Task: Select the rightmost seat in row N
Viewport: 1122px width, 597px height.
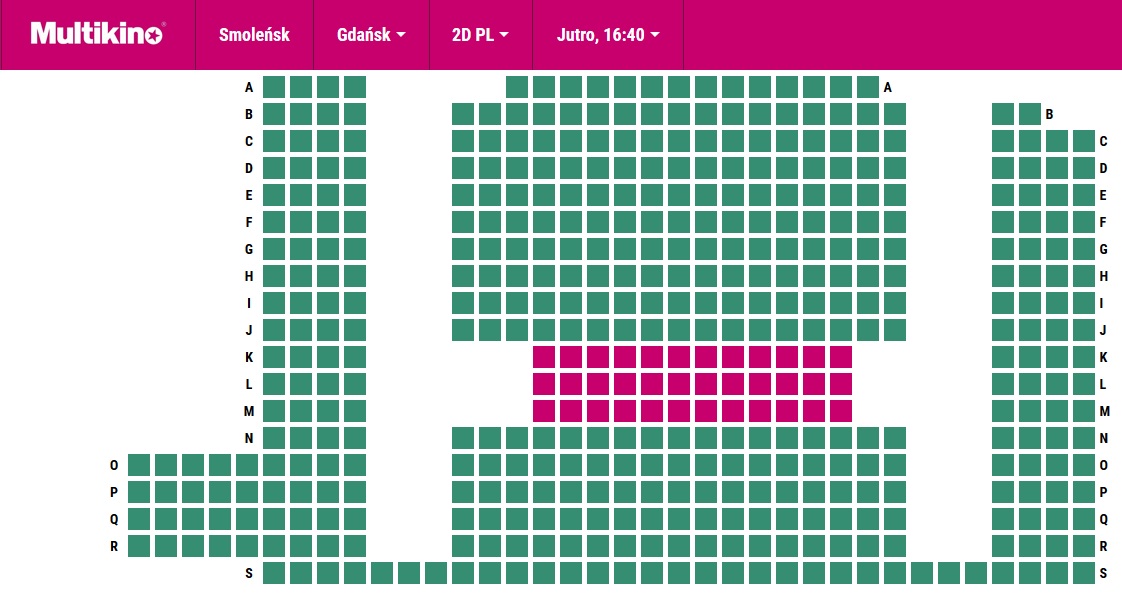Action: (1084, 438)
